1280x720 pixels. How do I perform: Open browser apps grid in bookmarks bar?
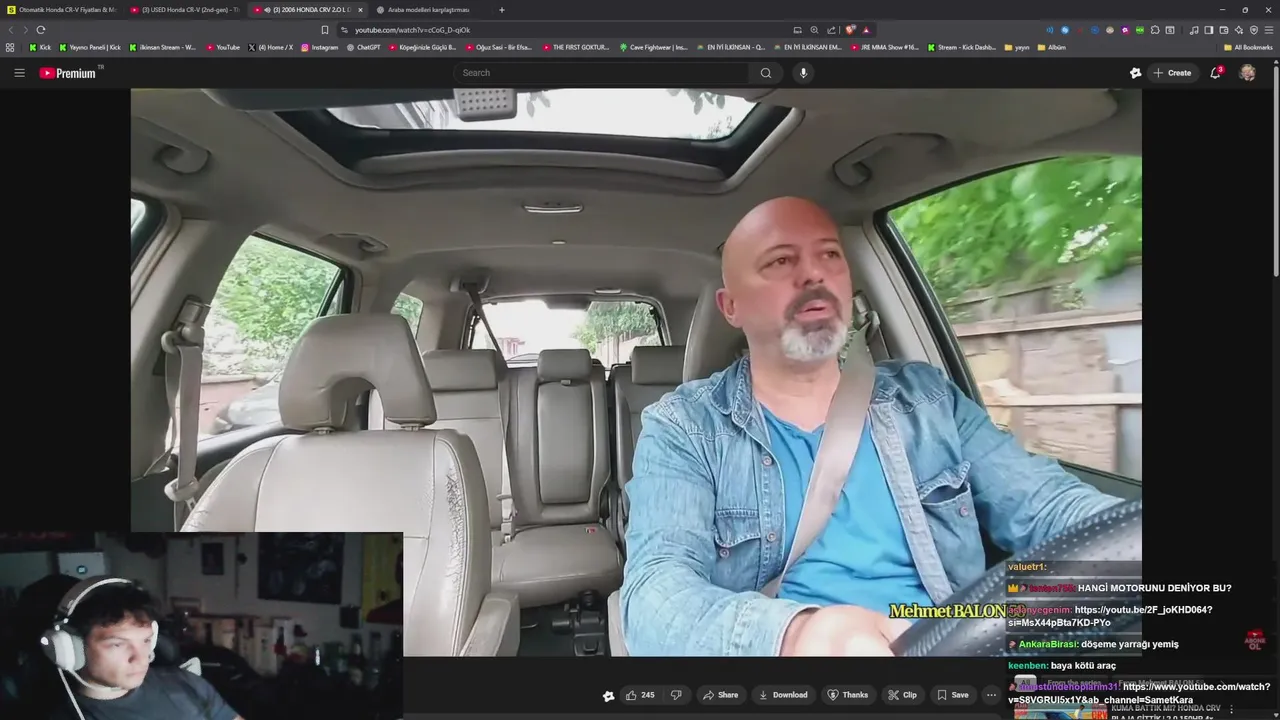pyautogui.click(x=10, y=47)
